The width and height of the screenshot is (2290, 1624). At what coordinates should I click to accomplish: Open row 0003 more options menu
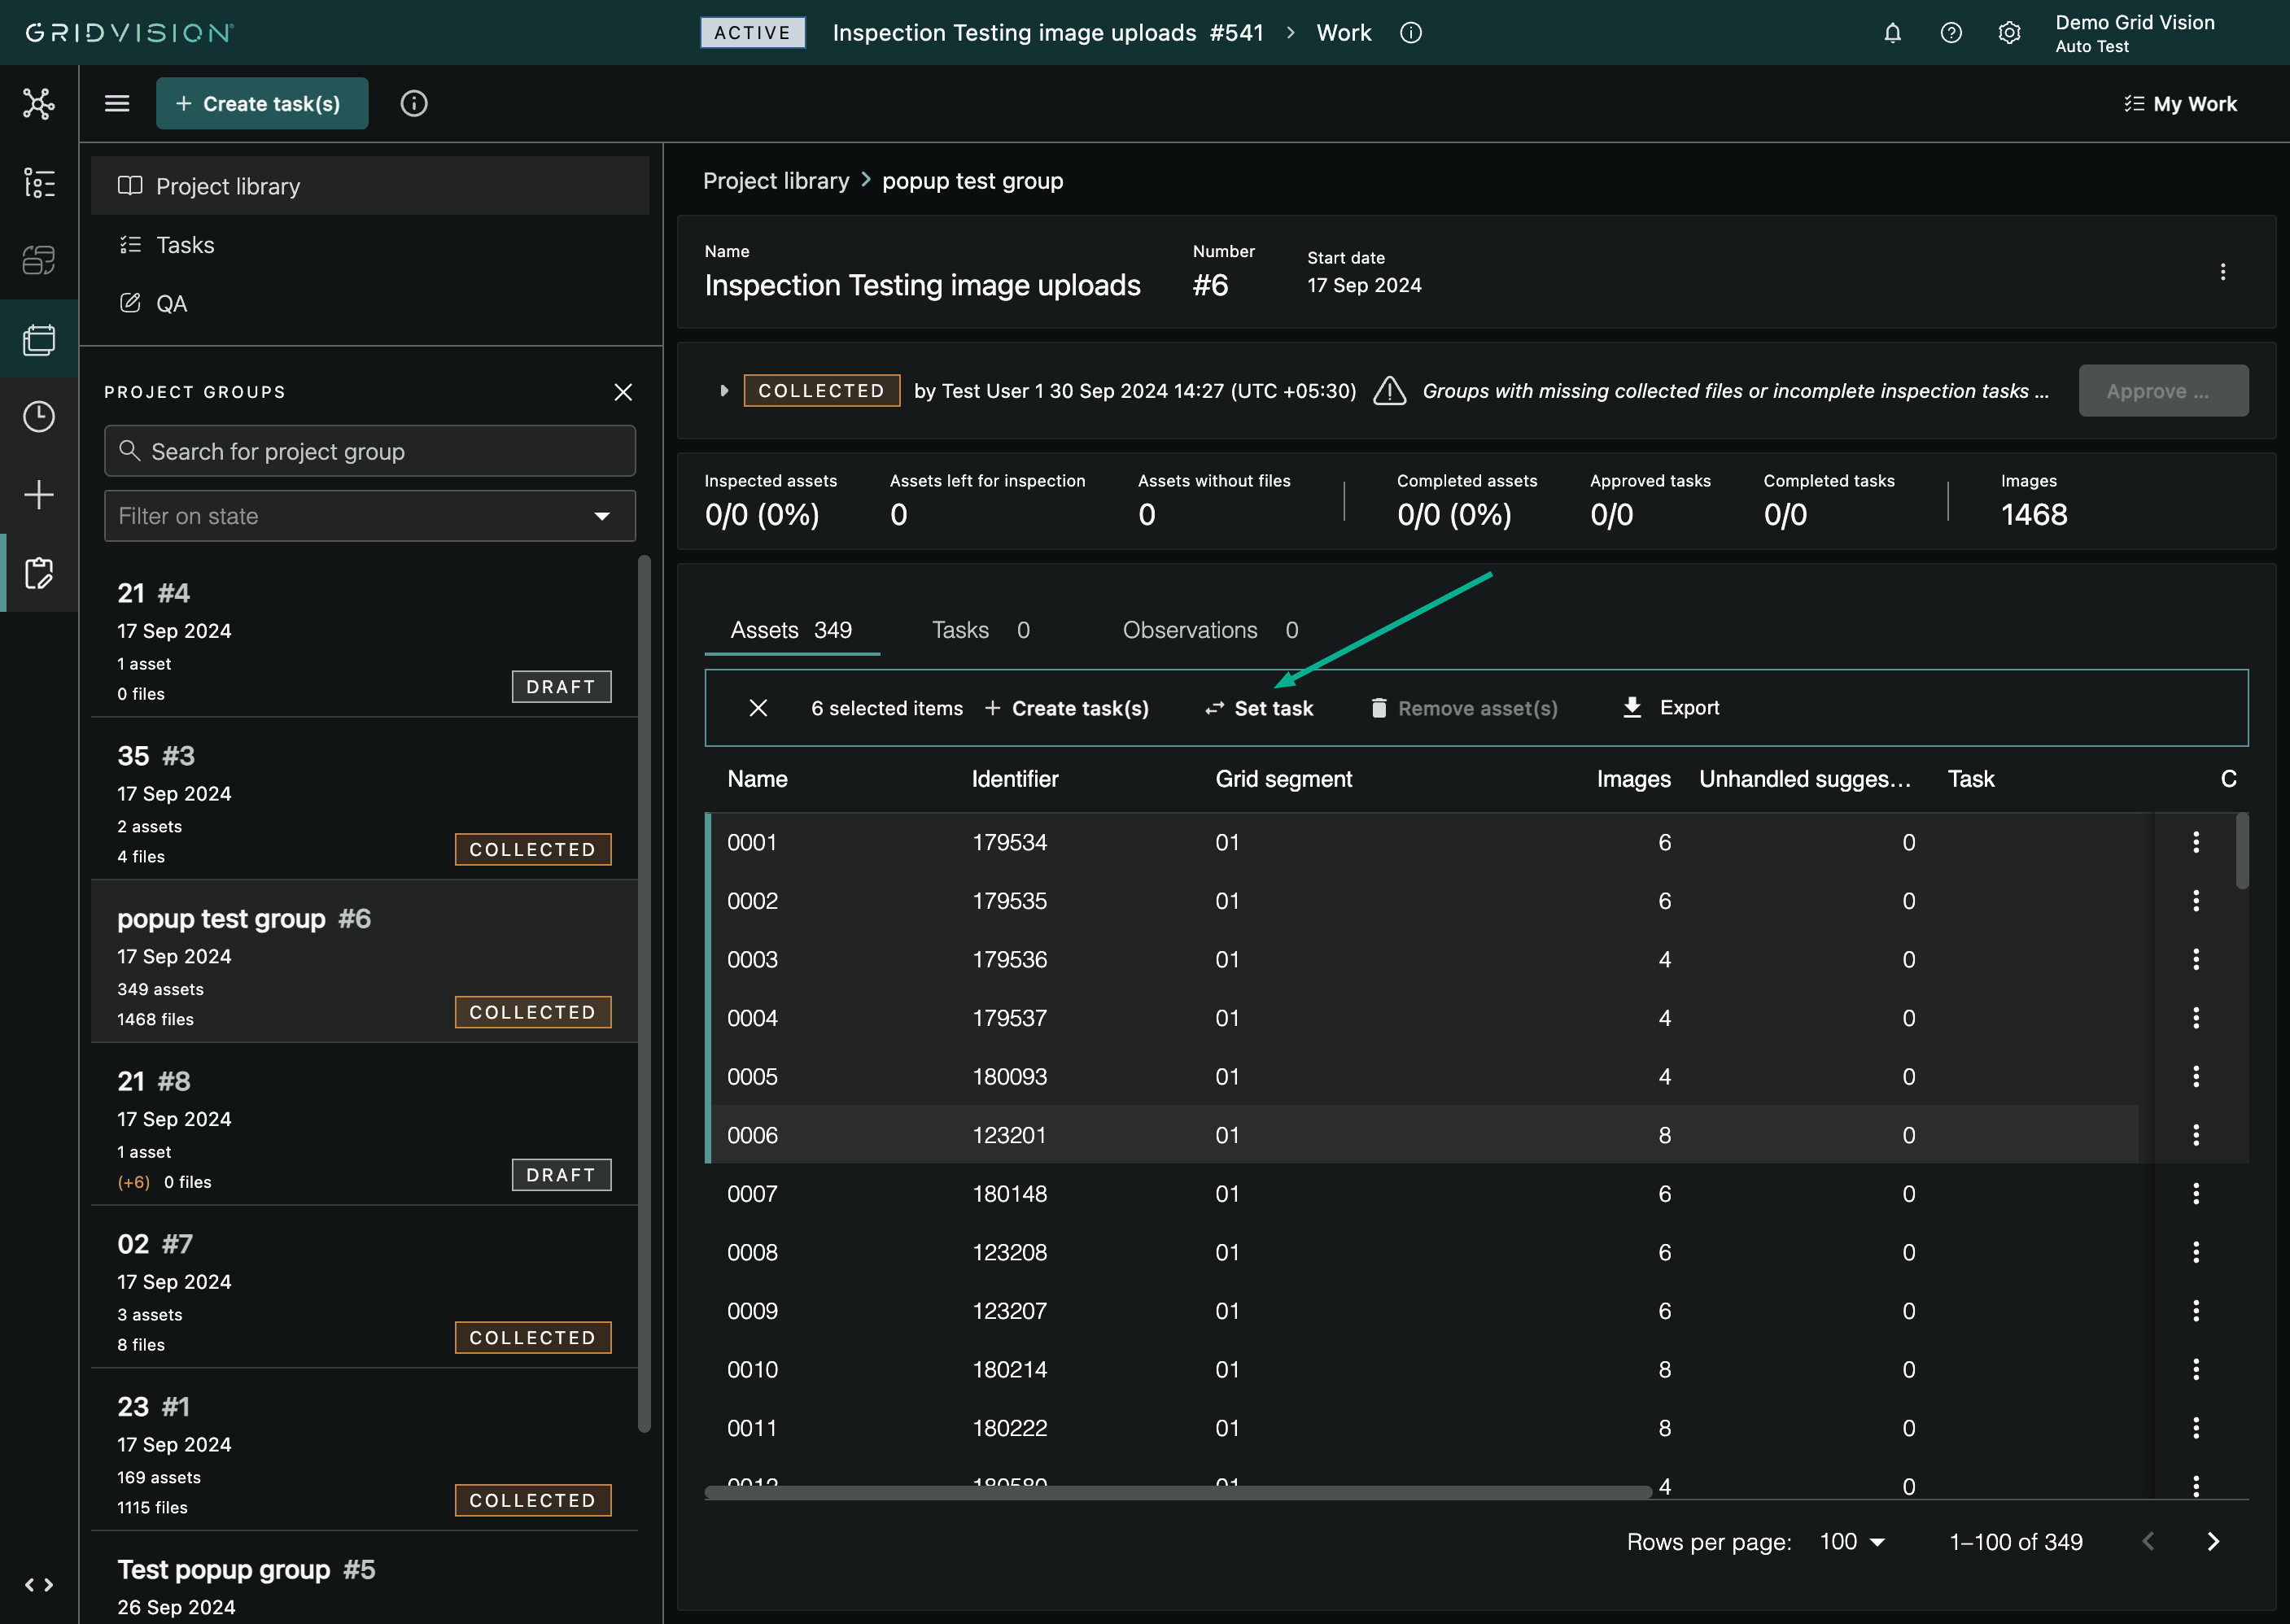click(2196, 959)
